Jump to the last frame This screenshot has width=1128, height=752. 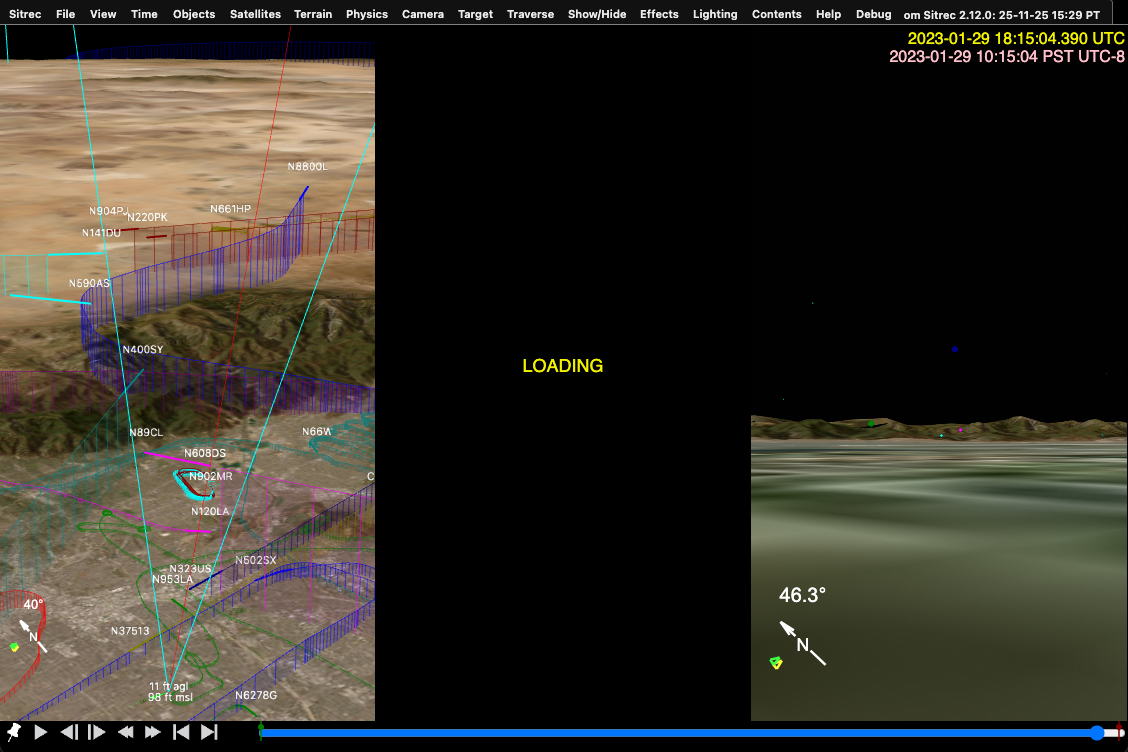[x=208, y=732]
